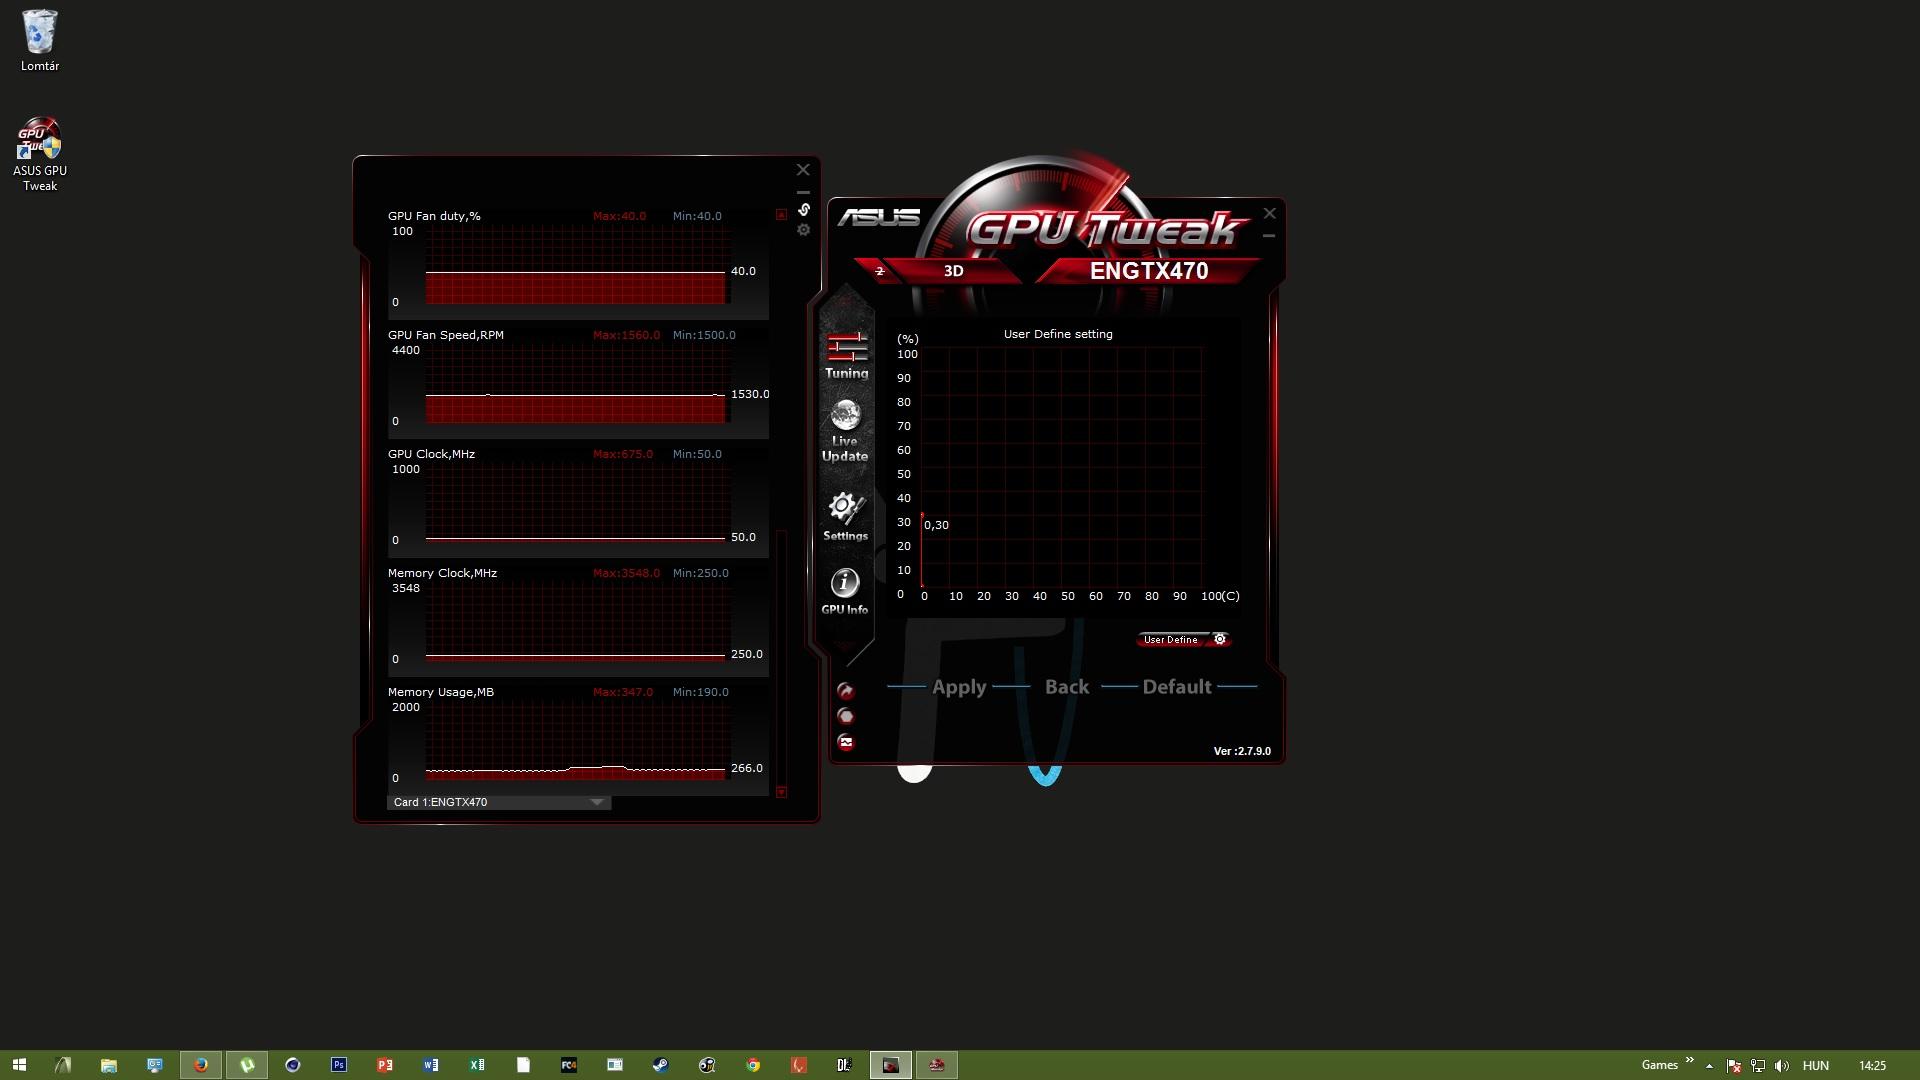Open the Tuning section in GPU Tweak

click(846, 355)
